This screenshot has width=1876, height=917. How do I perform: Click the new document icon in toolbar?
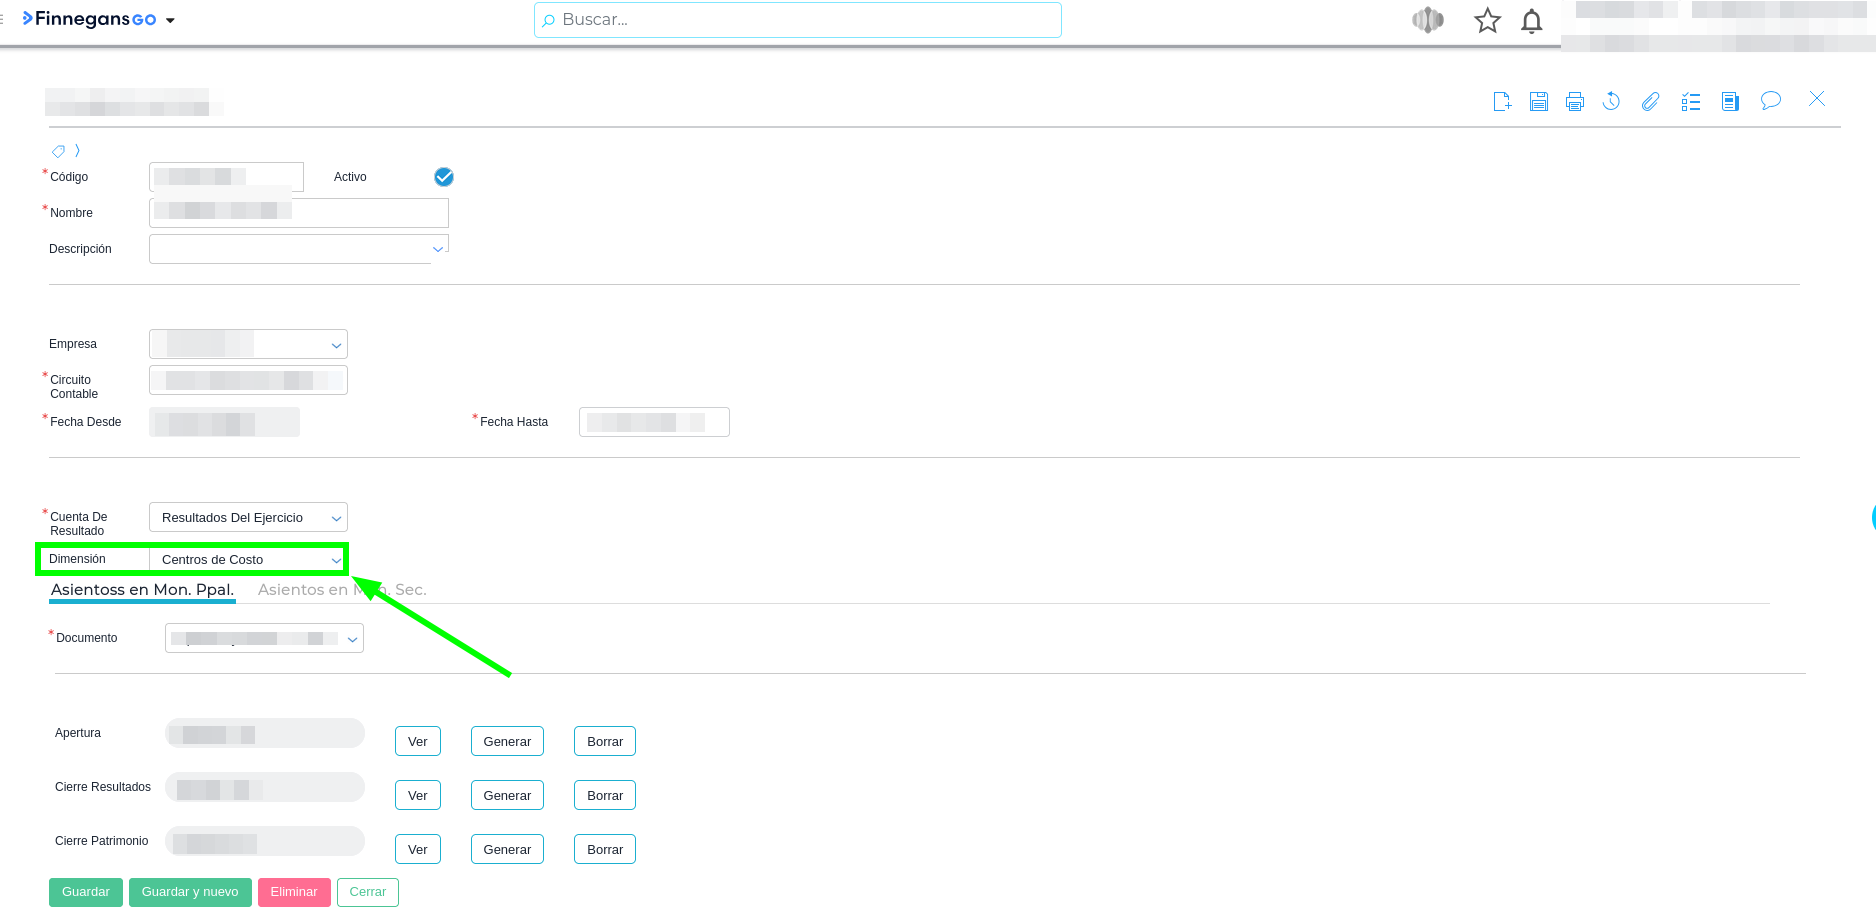pos(1502,101)
